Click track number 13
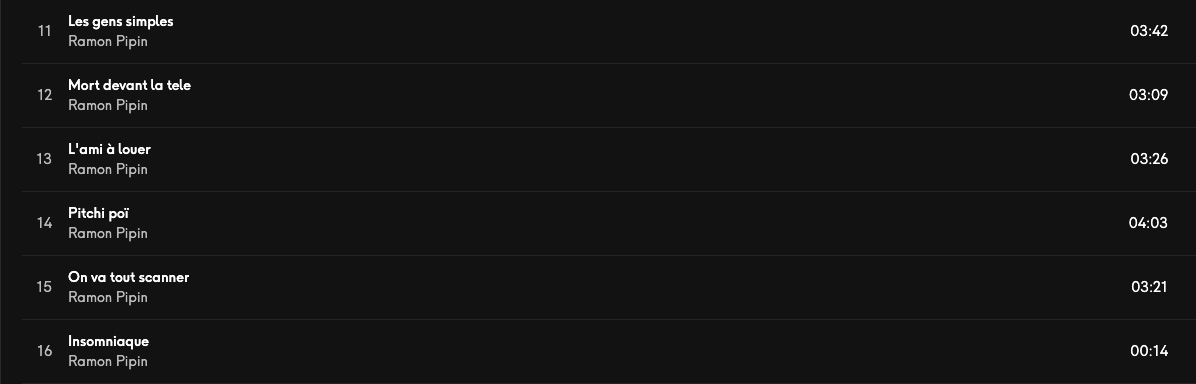This screenshot has height=384, width=1196. pos(44,159)
